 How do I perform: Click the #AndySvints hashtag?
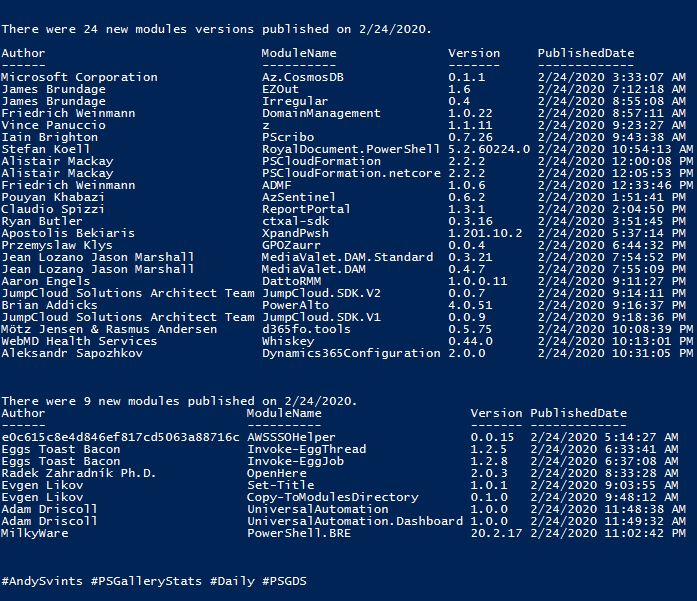coord(42,581)
